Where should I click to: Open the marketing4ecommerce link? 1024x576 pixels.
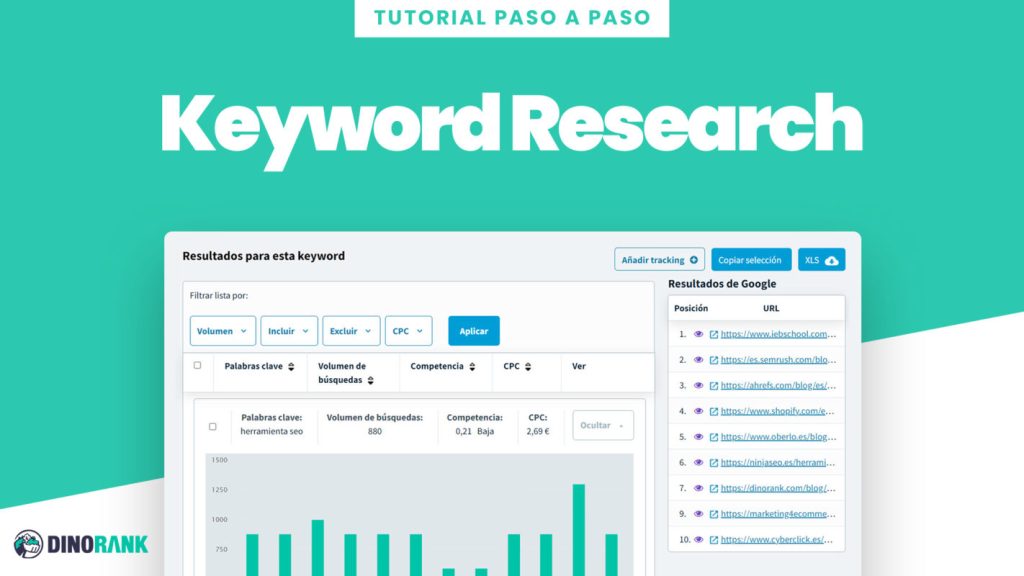(778, 514)
